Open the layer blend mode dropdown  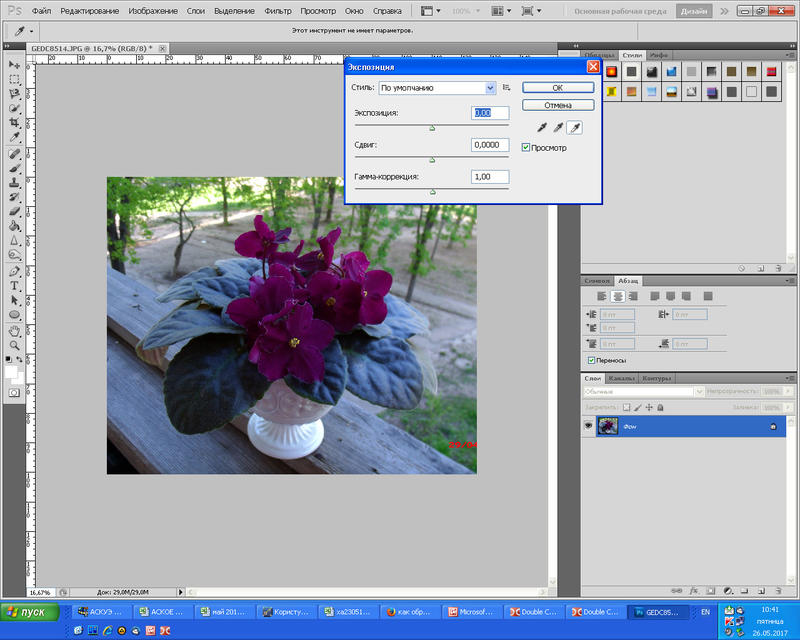[642, 392]
